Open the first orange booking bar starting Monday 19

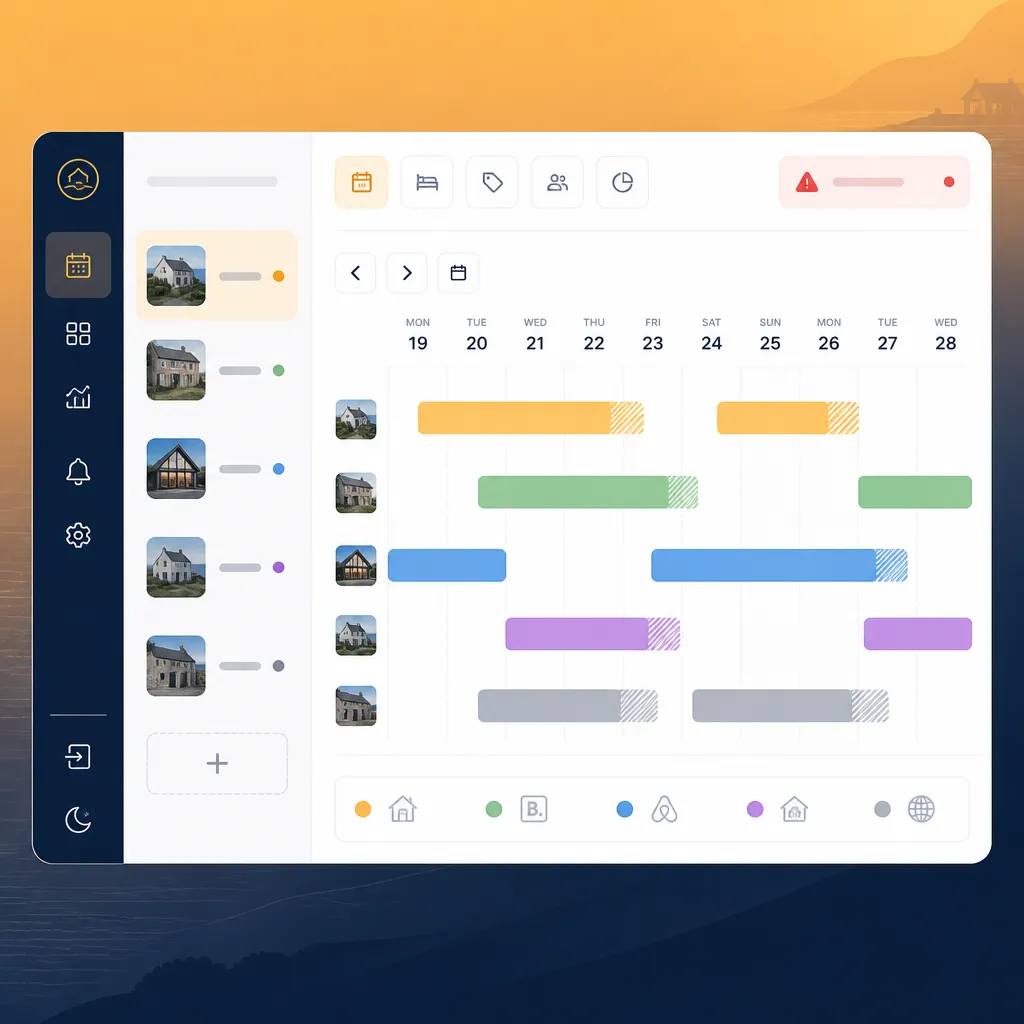531,418
